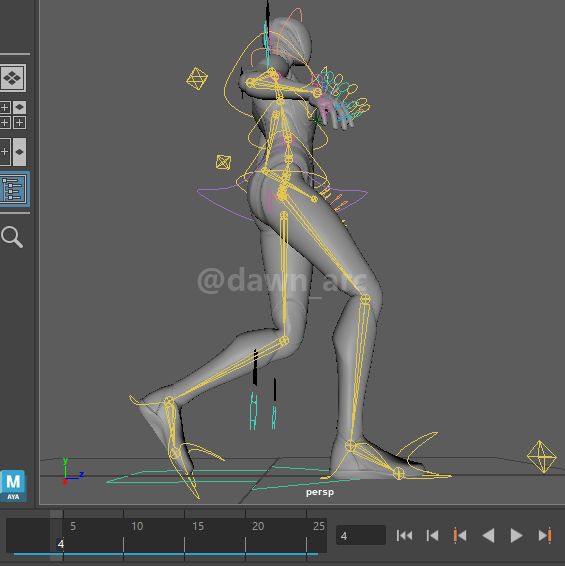The width and height of the screenshot is (565, 566).
Task: Play the animation backwards
Action: [488, 535]
